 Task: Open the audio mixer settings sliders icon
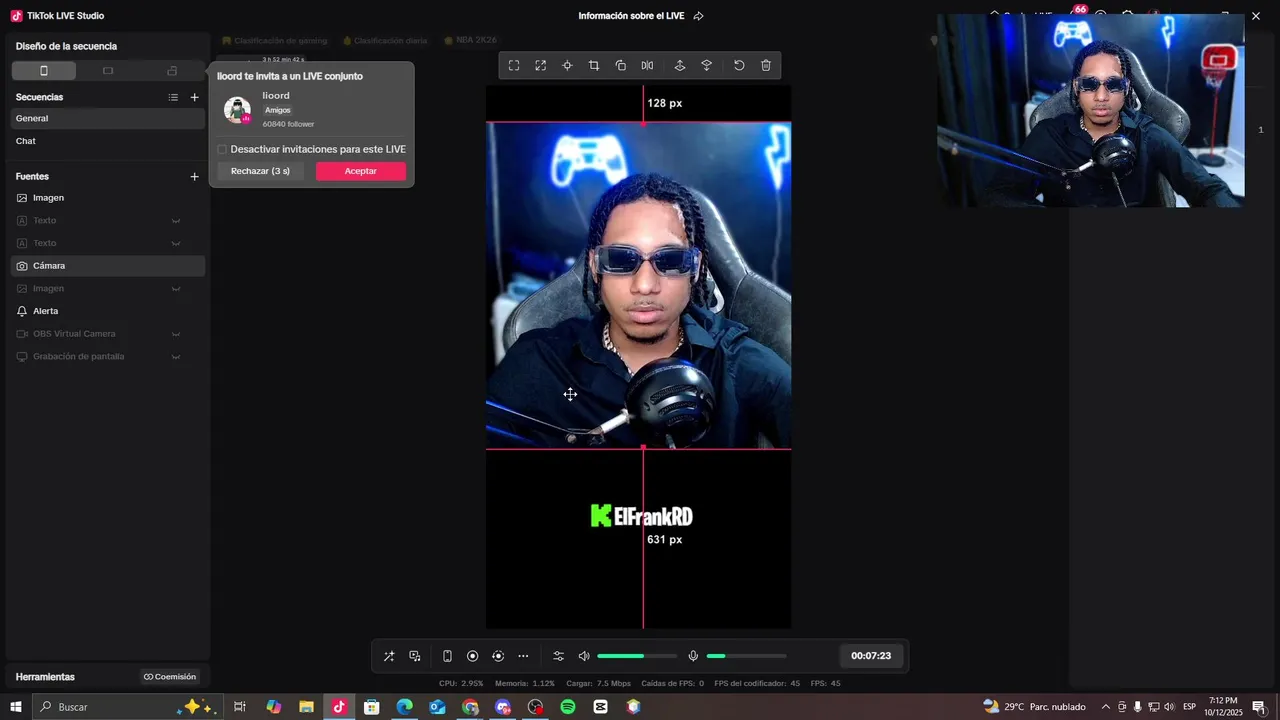559,656
